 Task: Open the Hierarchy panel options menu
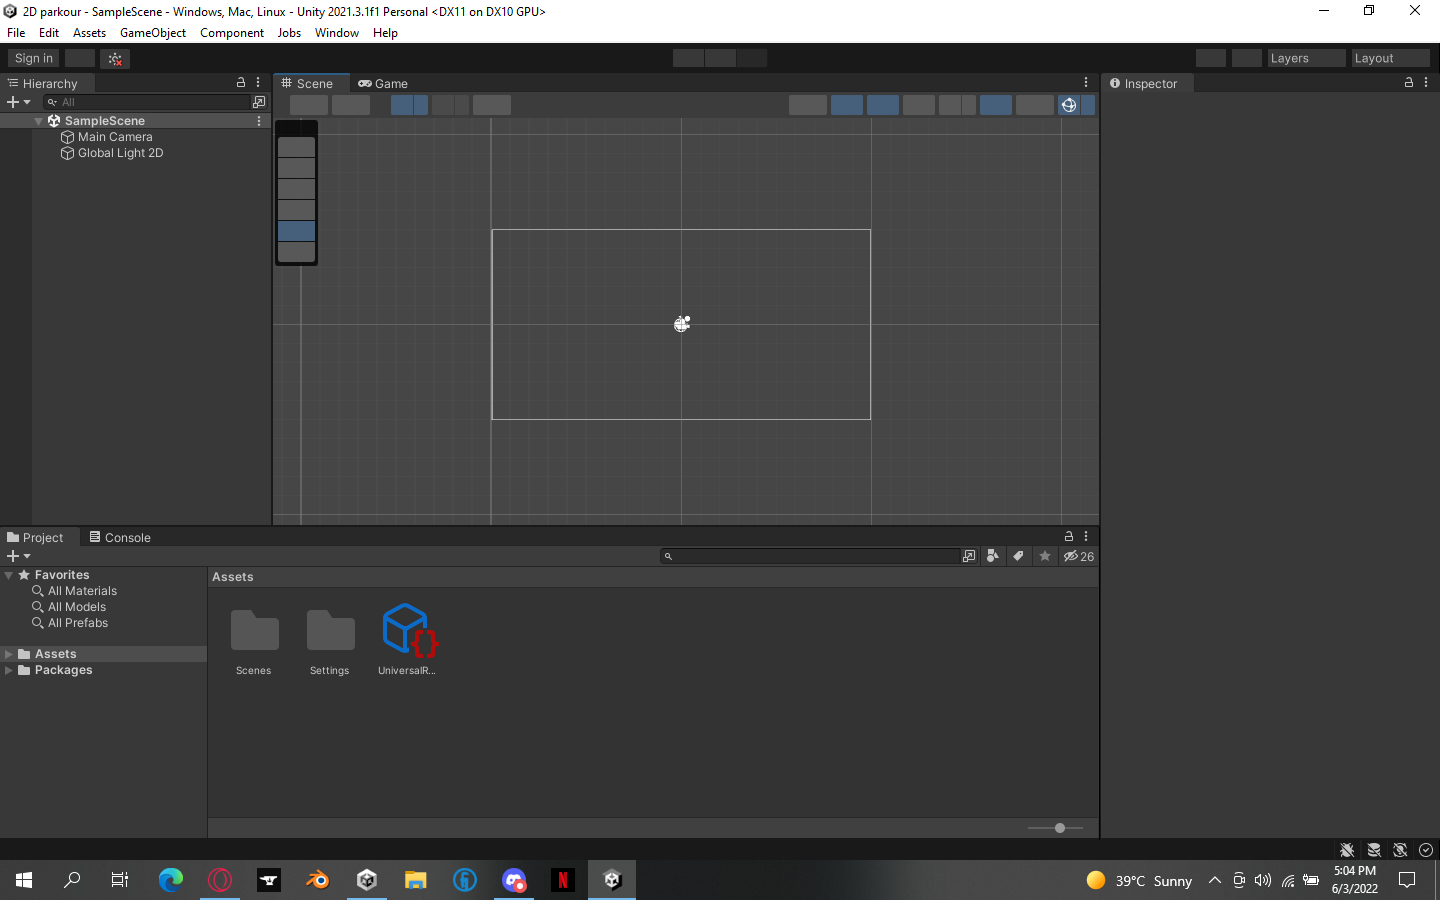pos(258,83)
